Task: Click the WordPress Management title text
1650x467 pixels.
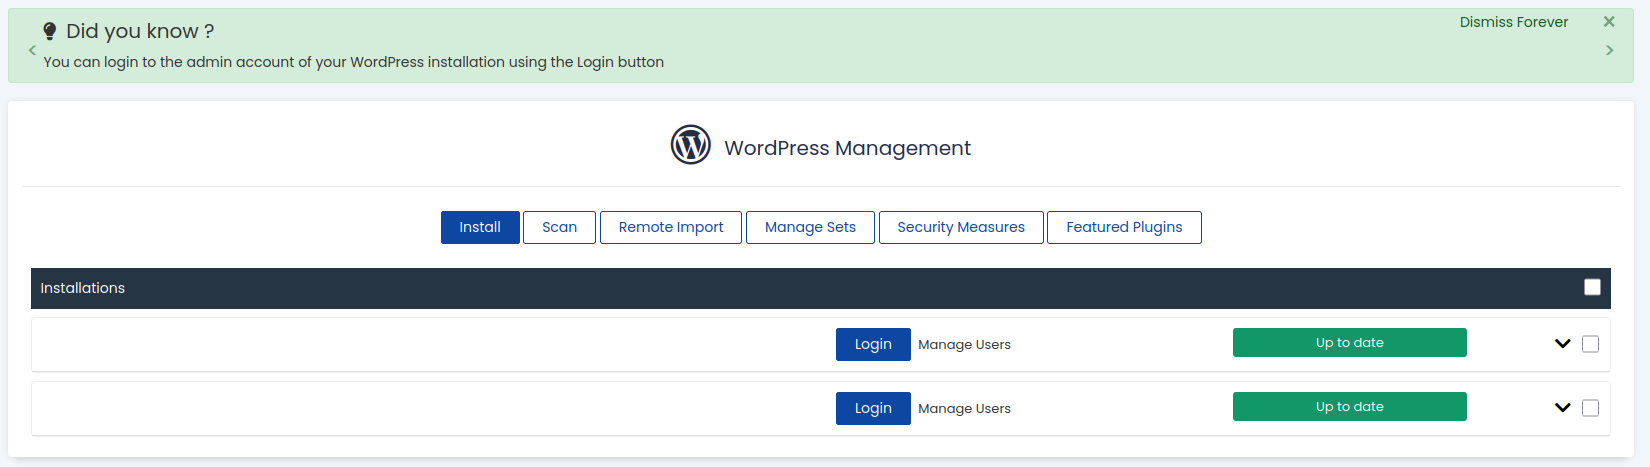Action: [x=847, y=148]
